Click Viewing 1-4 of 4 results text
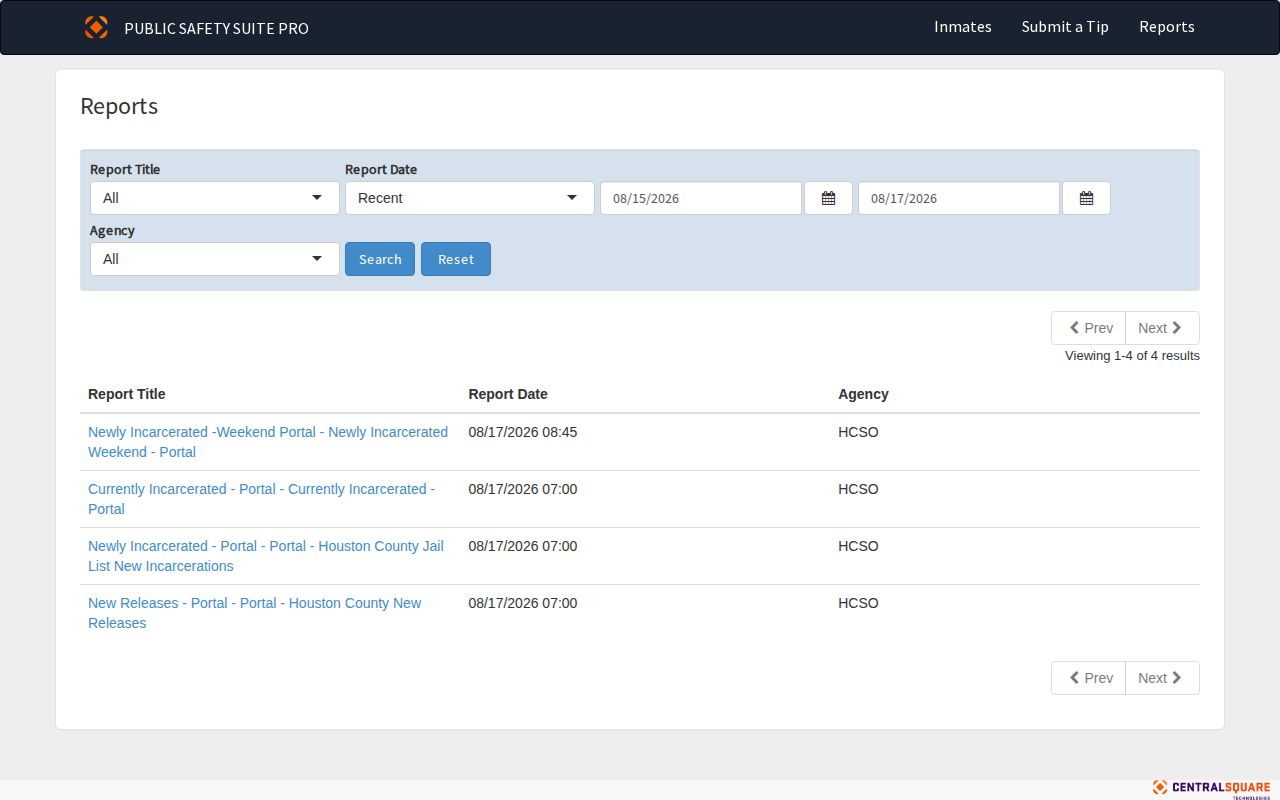 click(1132, 355)
